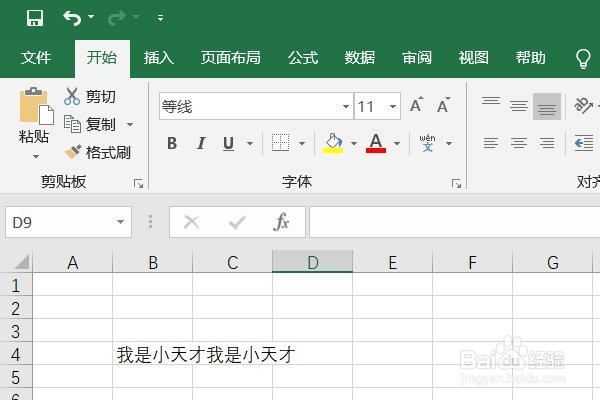Open the phonetic guide dropdown arrow
The height and width of the screenshot is (400, 600).
tap(449, 144)
